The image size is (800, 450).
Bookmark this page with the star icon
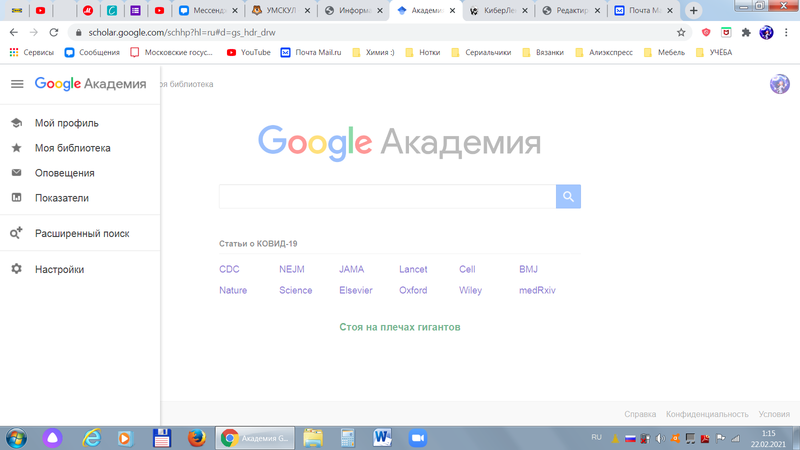click(681, 32)
